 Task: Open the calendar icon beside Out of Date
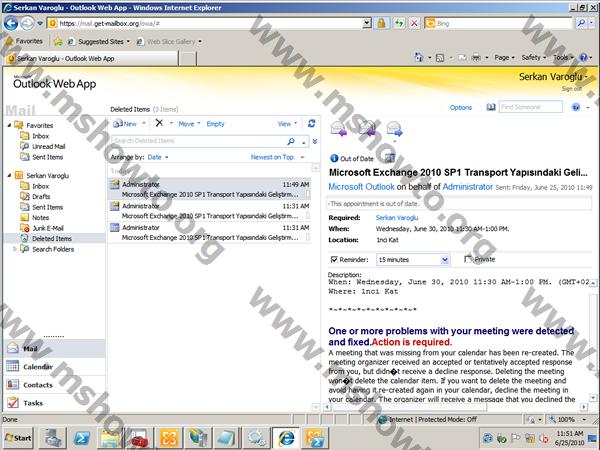click(x=390, y=158)
